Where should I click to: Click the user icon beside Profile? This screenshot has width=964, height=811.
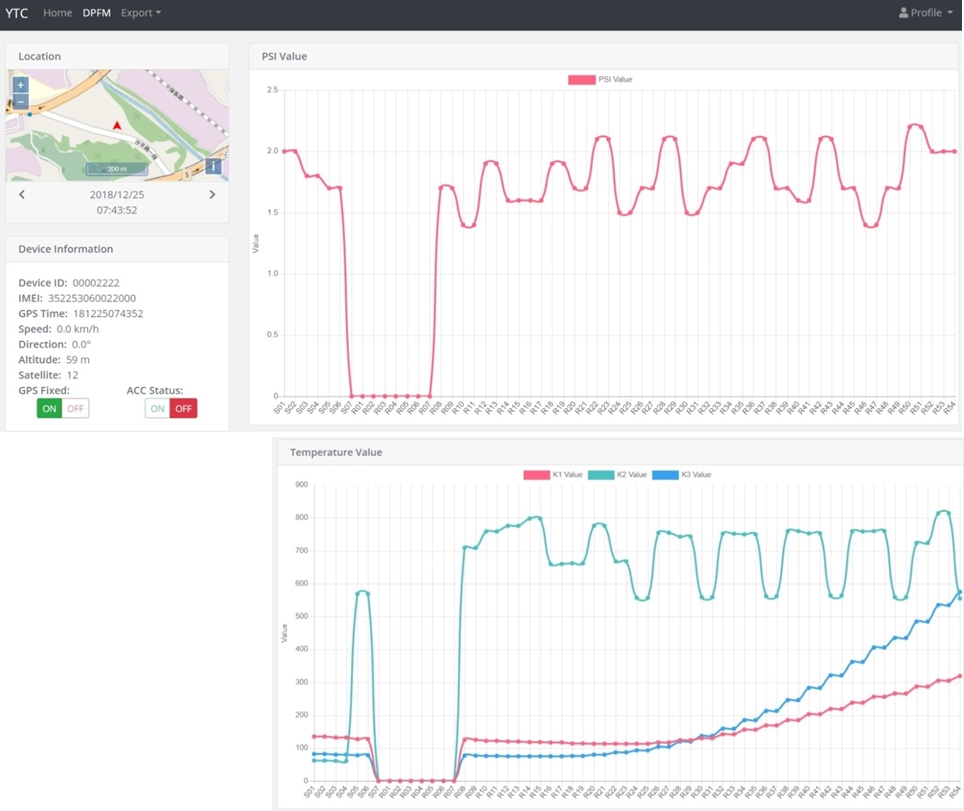coord(903,13)
